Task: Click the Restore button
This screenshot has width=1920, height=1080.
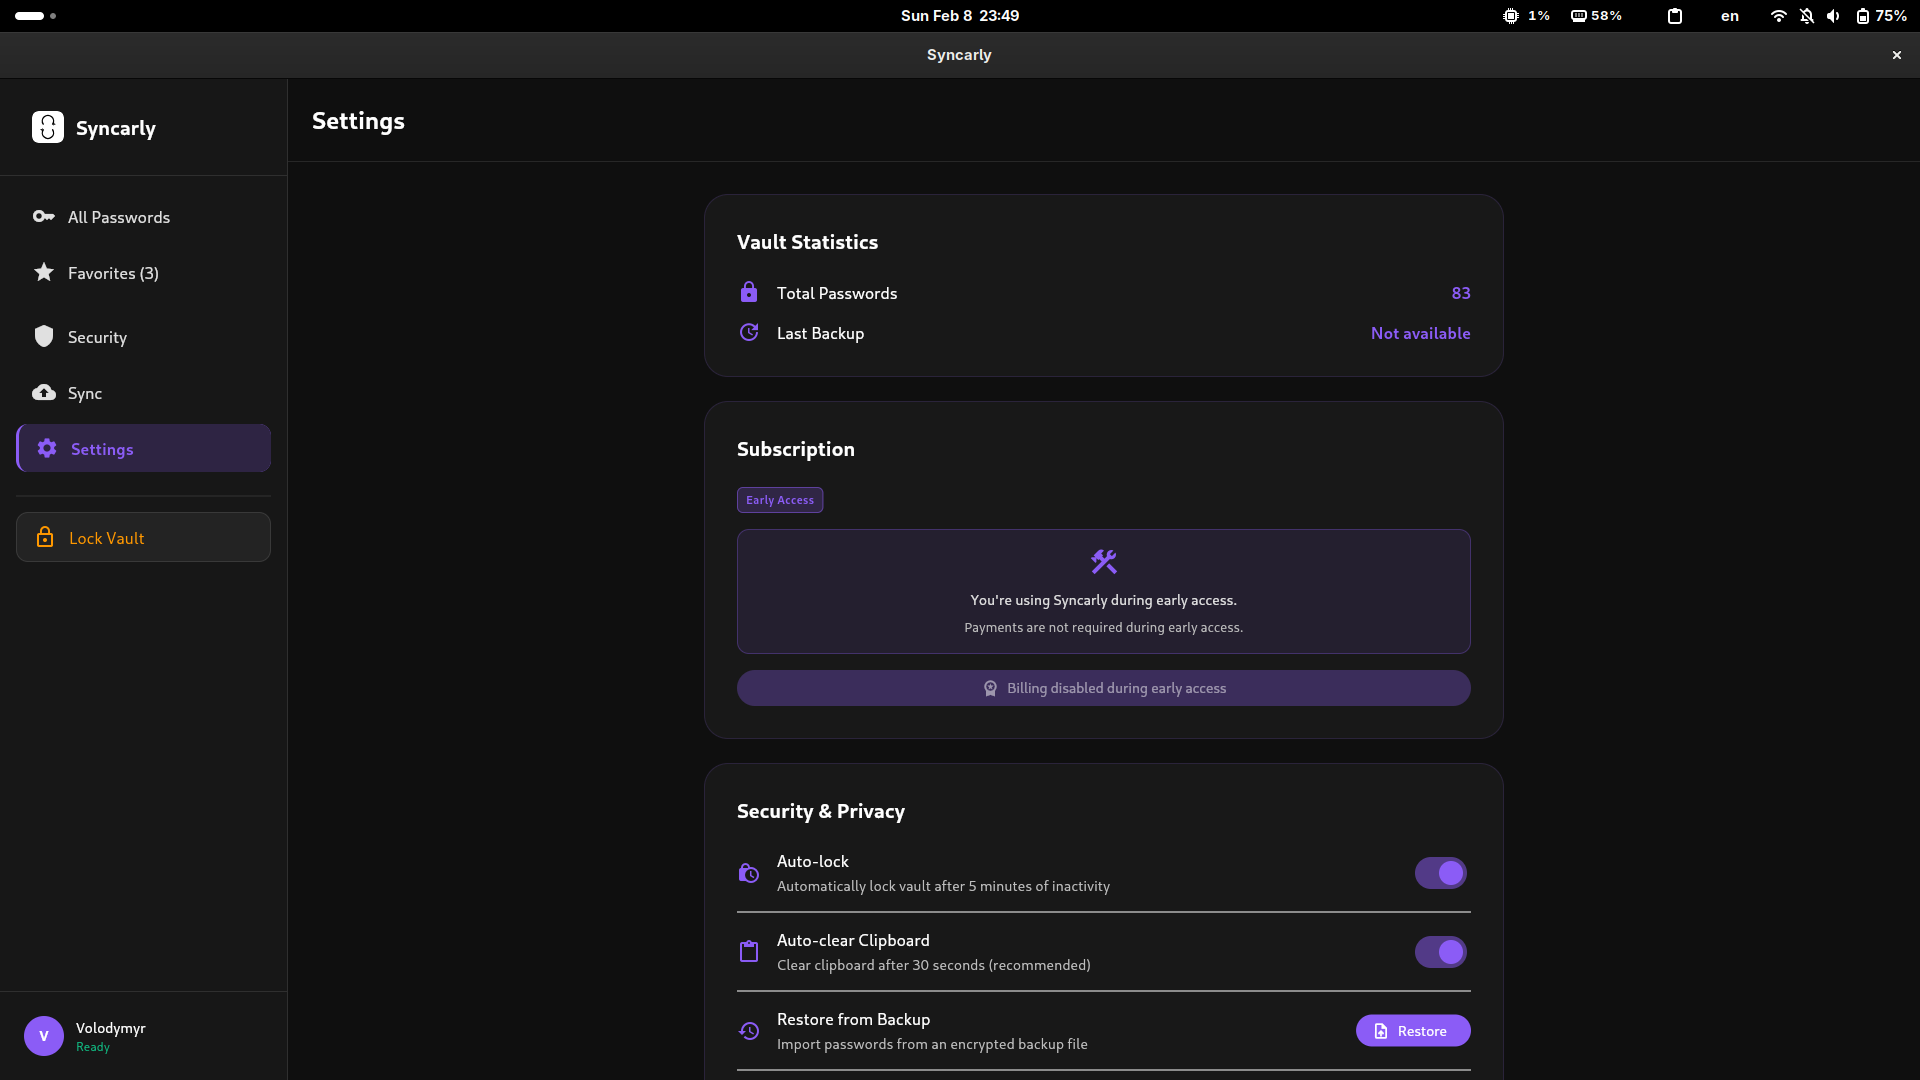Action: click(1412, 1030)
